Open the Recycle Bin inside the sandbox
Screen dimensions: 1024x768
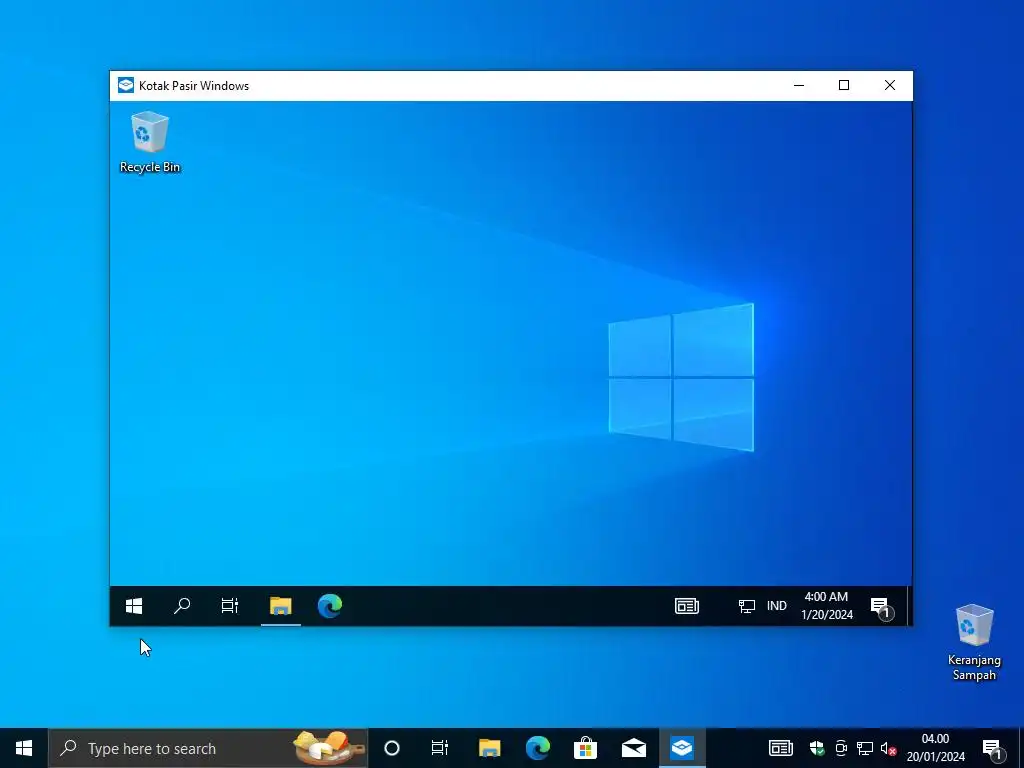(150, 142)
